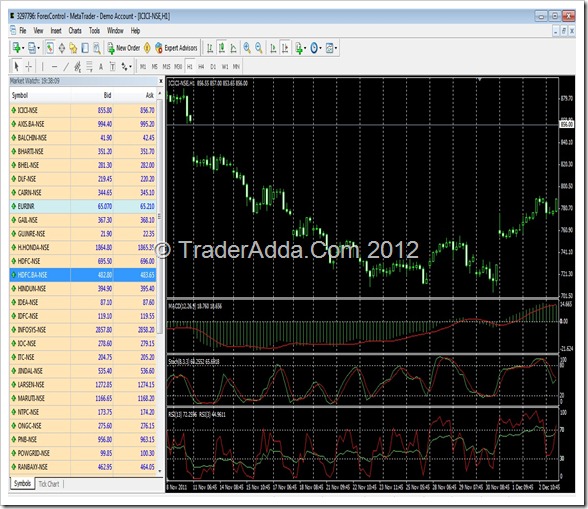Toggle chart Auto Scroll icon
The image size is (588, 509).
pos(273,48)
